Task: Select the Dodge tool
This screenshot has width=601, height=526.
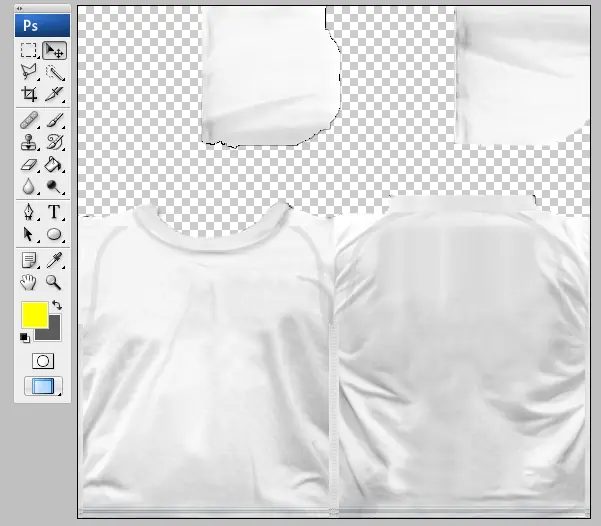Action: (x=54, y=187)
